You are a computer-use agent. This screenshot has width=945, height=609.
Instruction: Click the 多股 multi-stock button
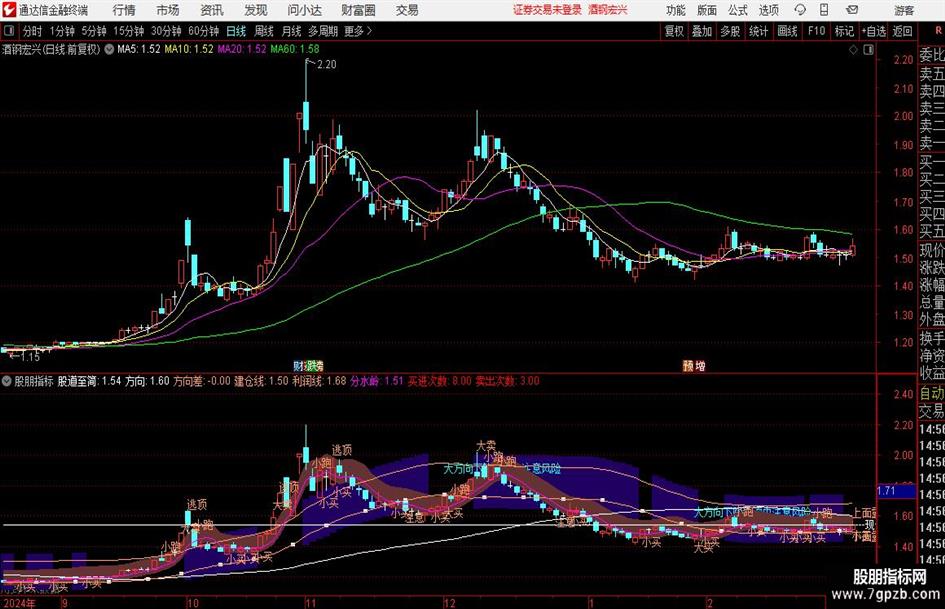pos(730,31)
